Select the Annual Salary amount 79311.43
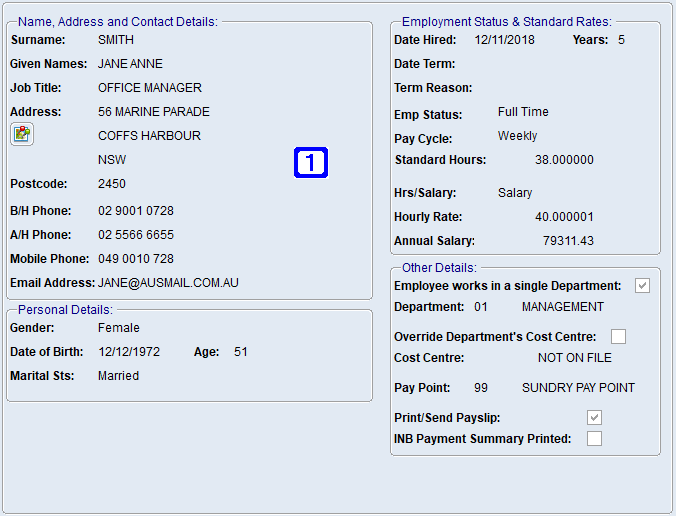Screen dimensions: 676x516 pyautogui.click(x=568, y=241)
